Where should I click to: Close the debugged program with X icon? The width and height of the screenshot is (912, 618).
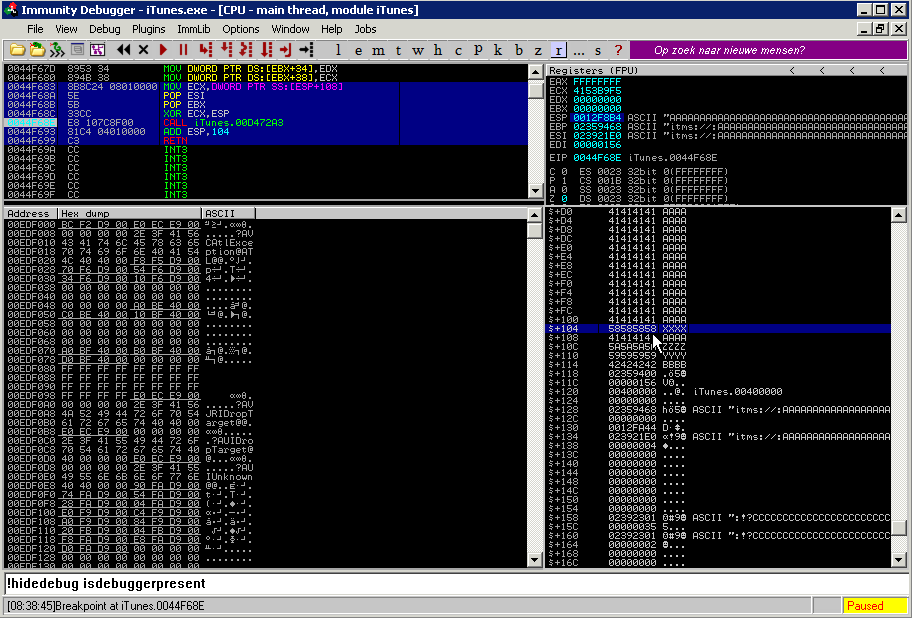coord(143,50)
